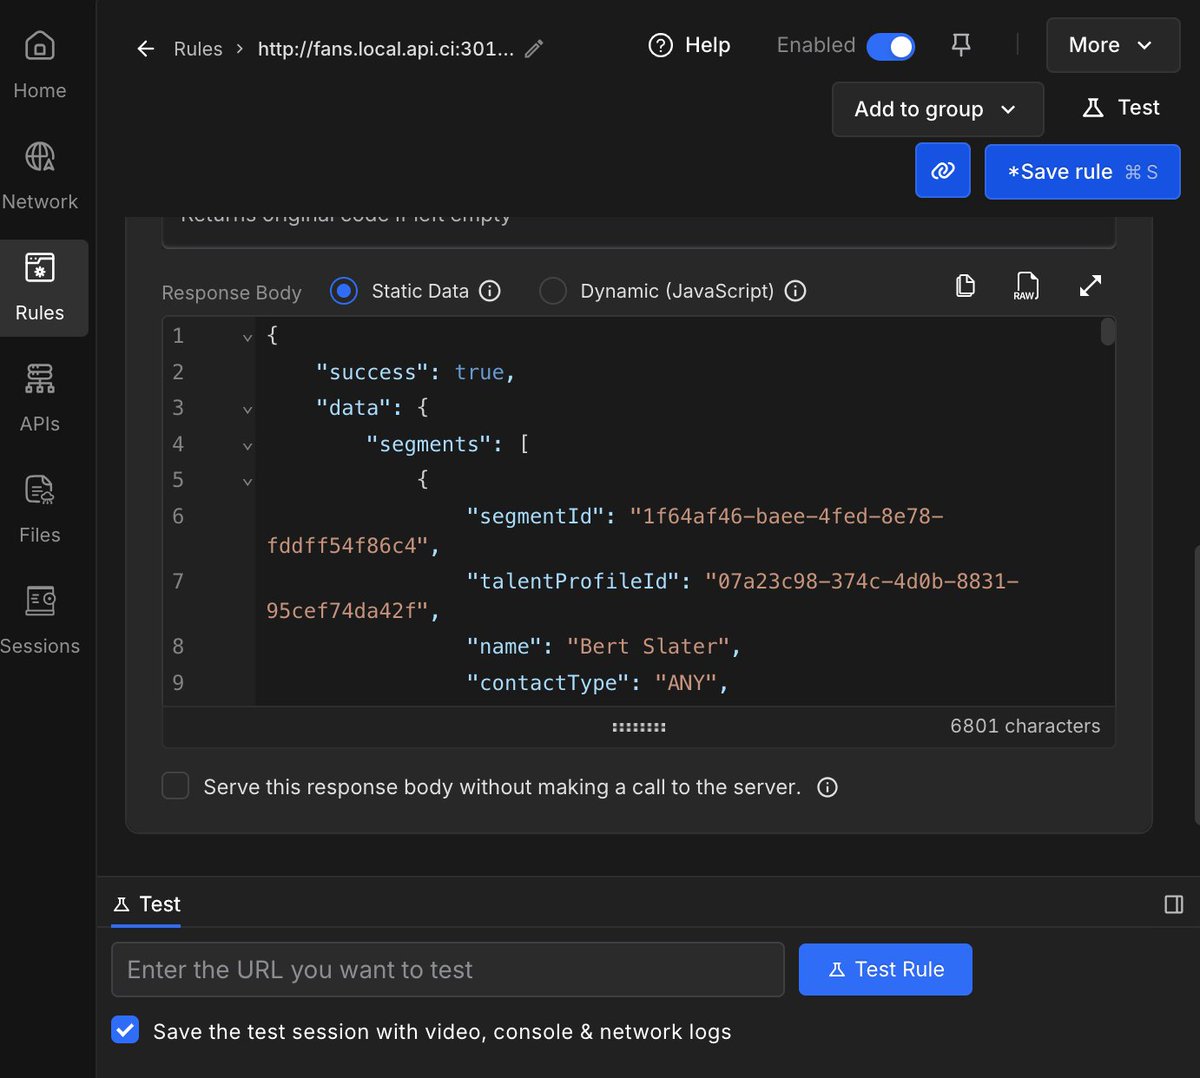Open the Rules section in sidebar
1200x1078 pixels.
(40, 288)
